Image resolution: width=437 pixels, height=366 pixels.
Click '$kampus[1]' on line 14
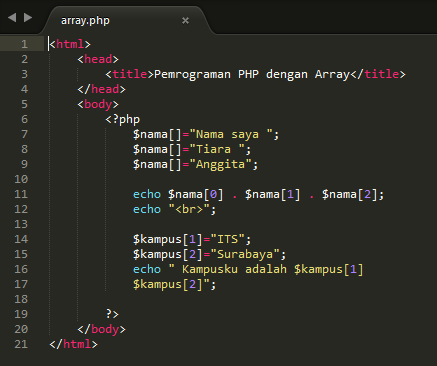[168, 239]
